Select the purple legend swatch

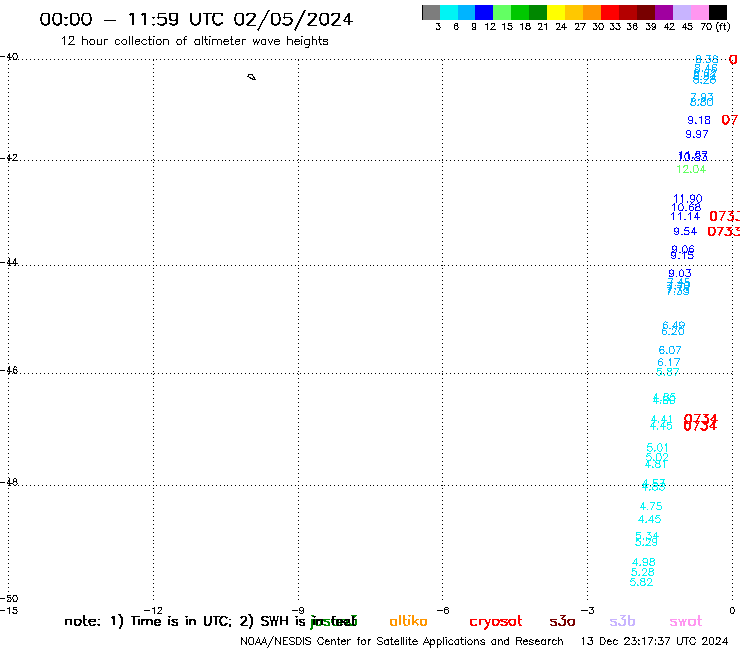664,12
